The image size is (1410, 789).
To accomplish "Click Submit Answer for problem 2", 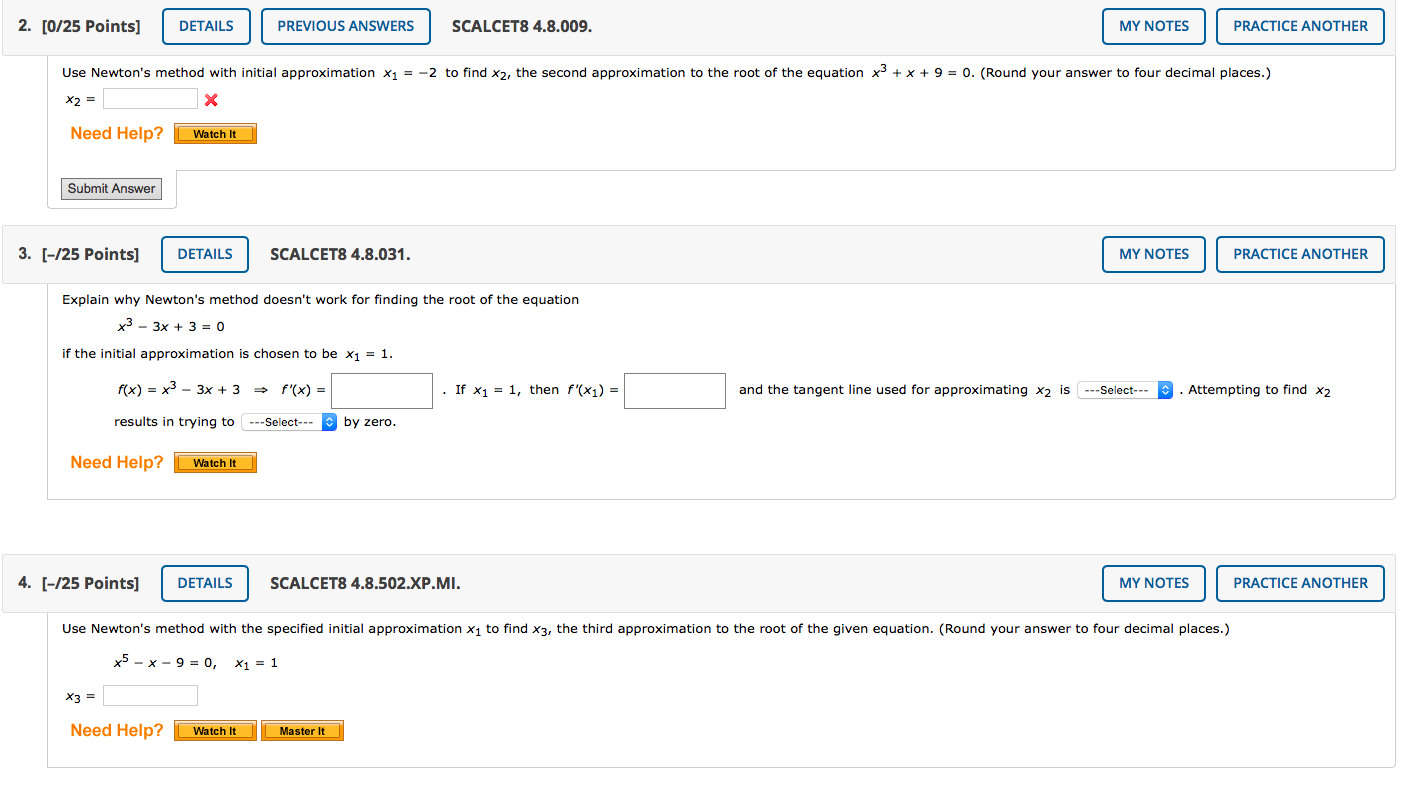I will 110,188.
